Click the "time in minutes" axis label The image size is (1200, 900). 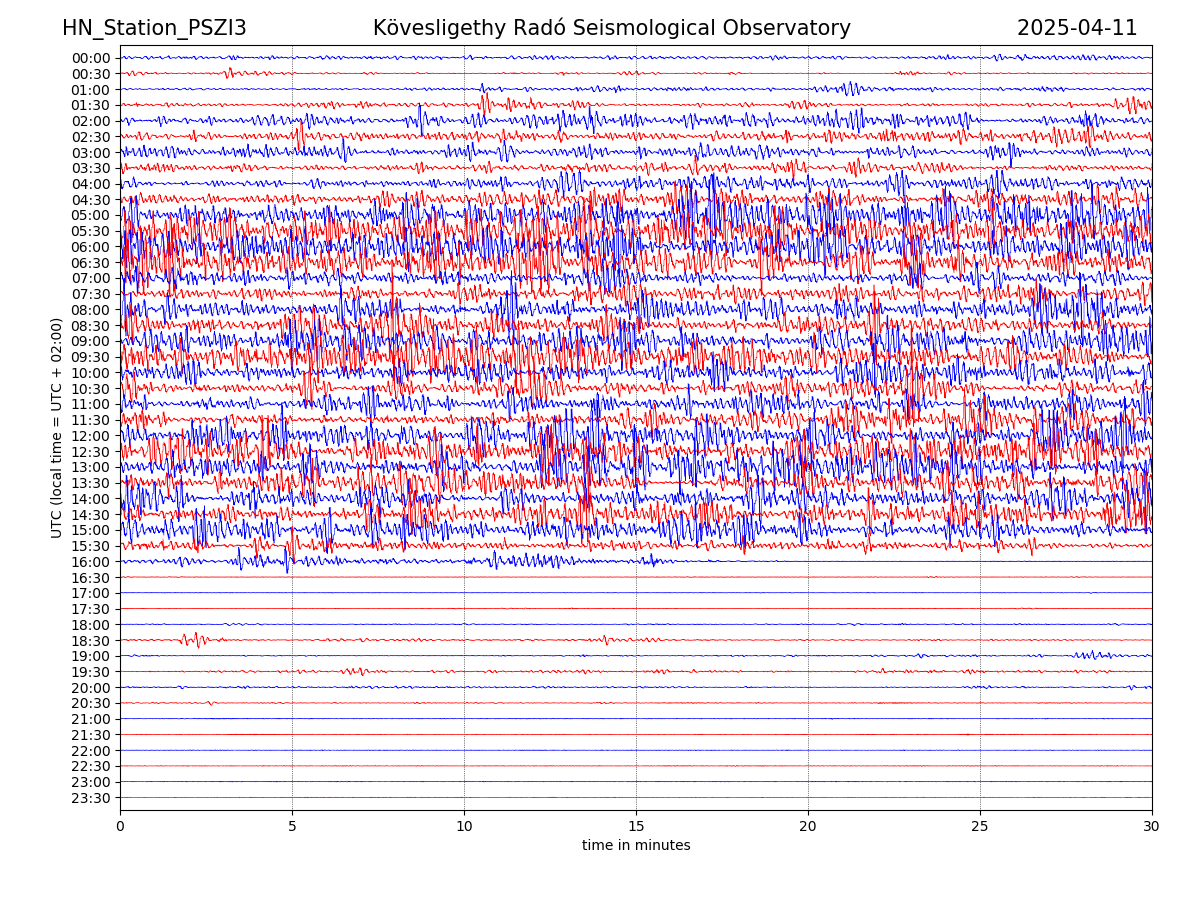click(636, 846)
